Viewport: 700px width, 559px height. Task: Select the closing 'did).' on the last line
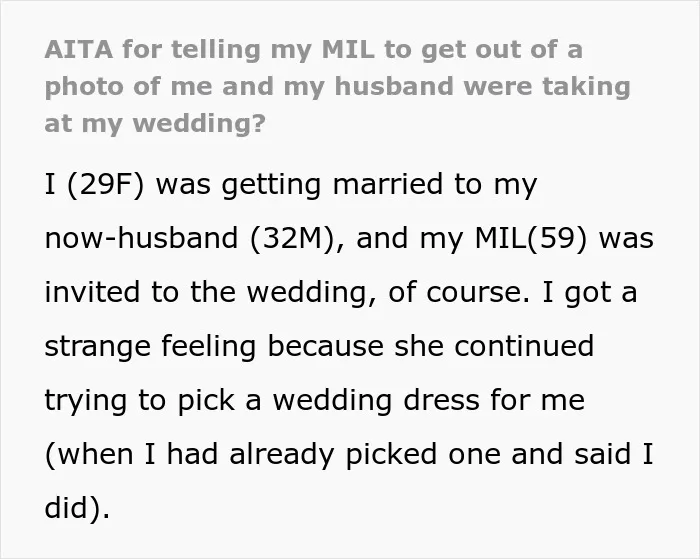tap(77, 509)
